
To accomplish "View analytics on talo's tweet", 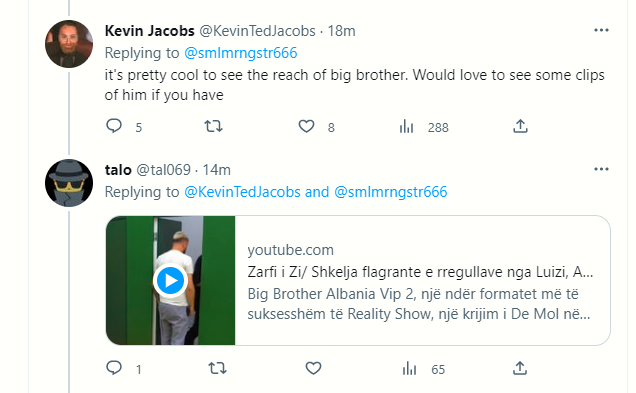I will point(410,369).
